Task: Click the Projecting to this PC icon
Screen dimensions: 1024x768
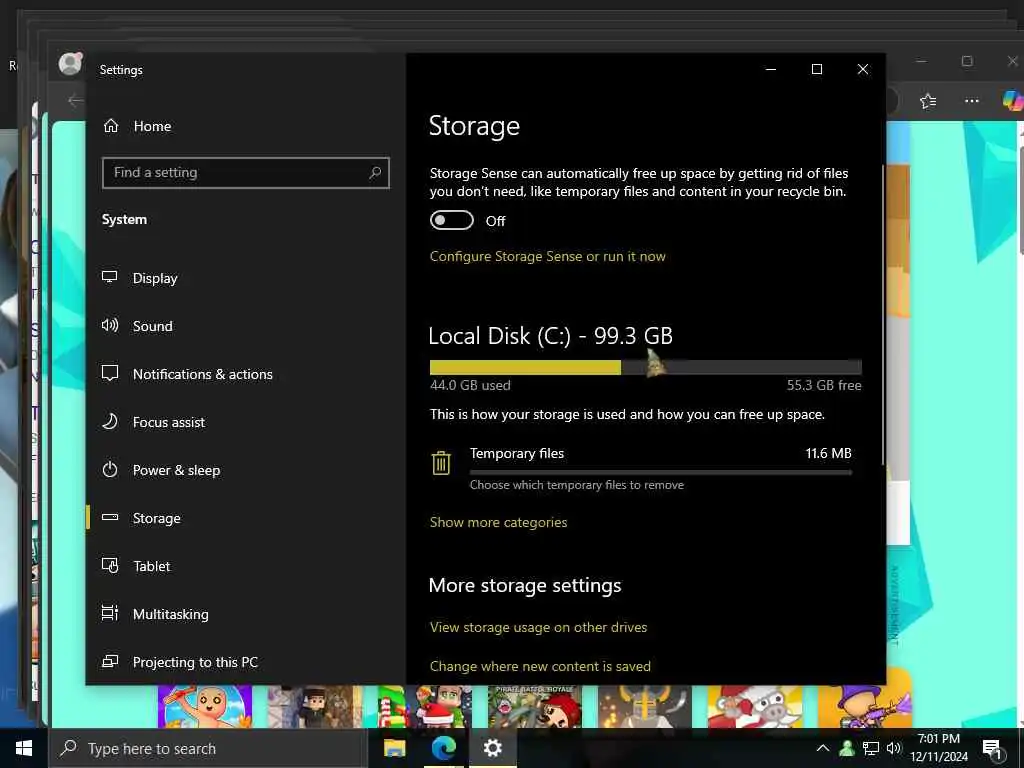Action: (110, 661)
